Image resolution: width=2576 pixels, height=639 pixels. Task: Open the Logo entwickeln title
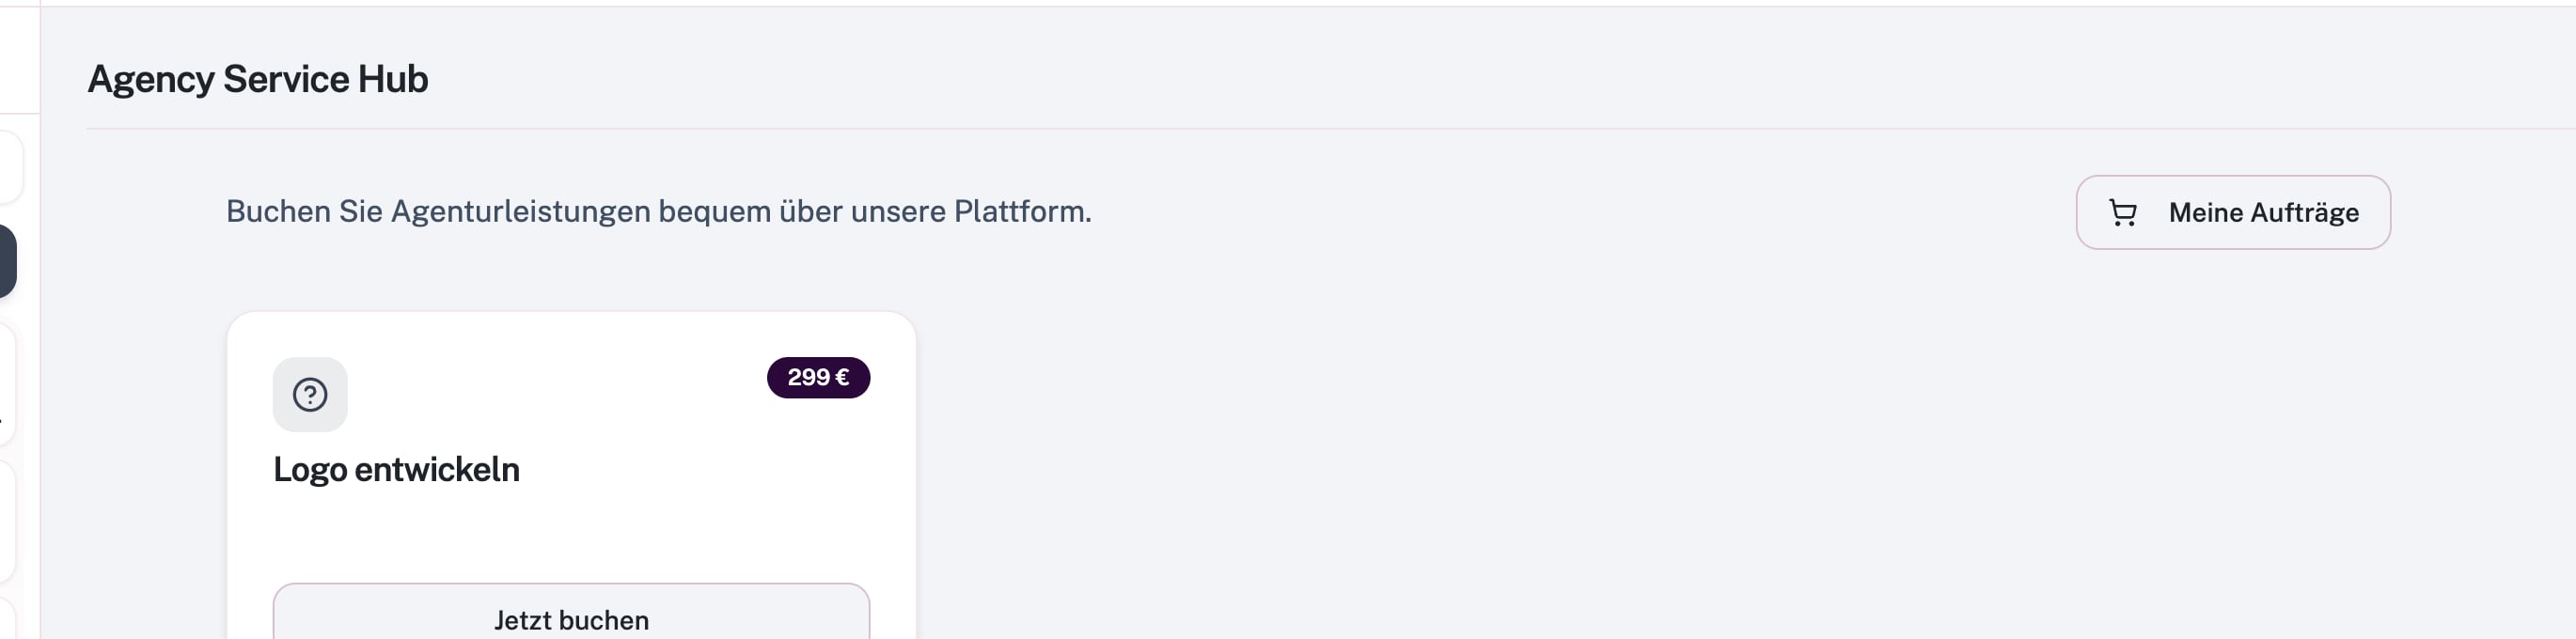(x=396, y=469)
